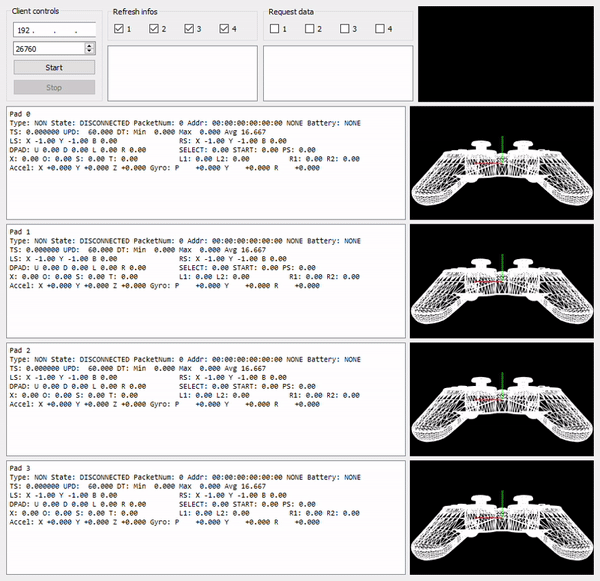Viewport: 600px width, 581px height.
Task: Click the Pad 2 controller wireframe view
Action: [502, 399]
